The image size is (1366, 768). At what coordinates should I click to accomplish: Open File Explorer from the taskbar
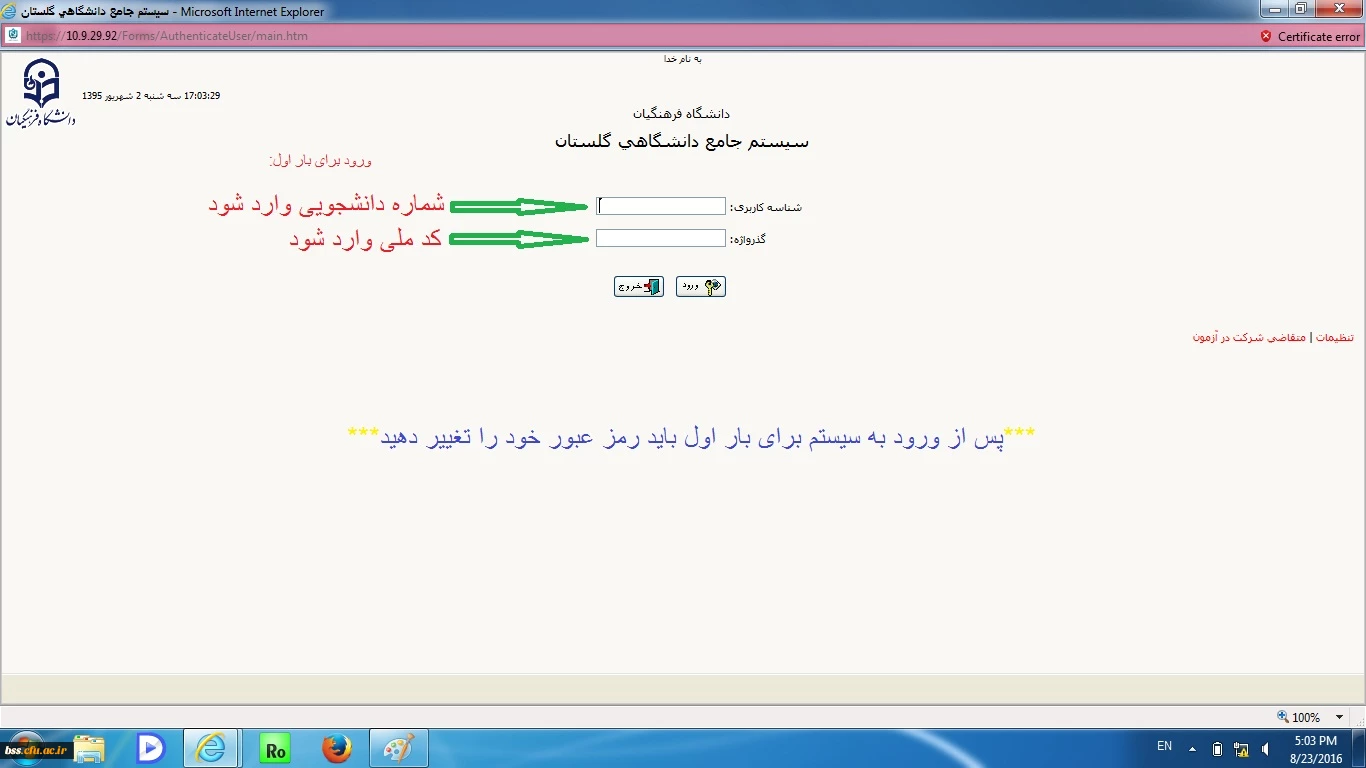(x=90, y=748)
